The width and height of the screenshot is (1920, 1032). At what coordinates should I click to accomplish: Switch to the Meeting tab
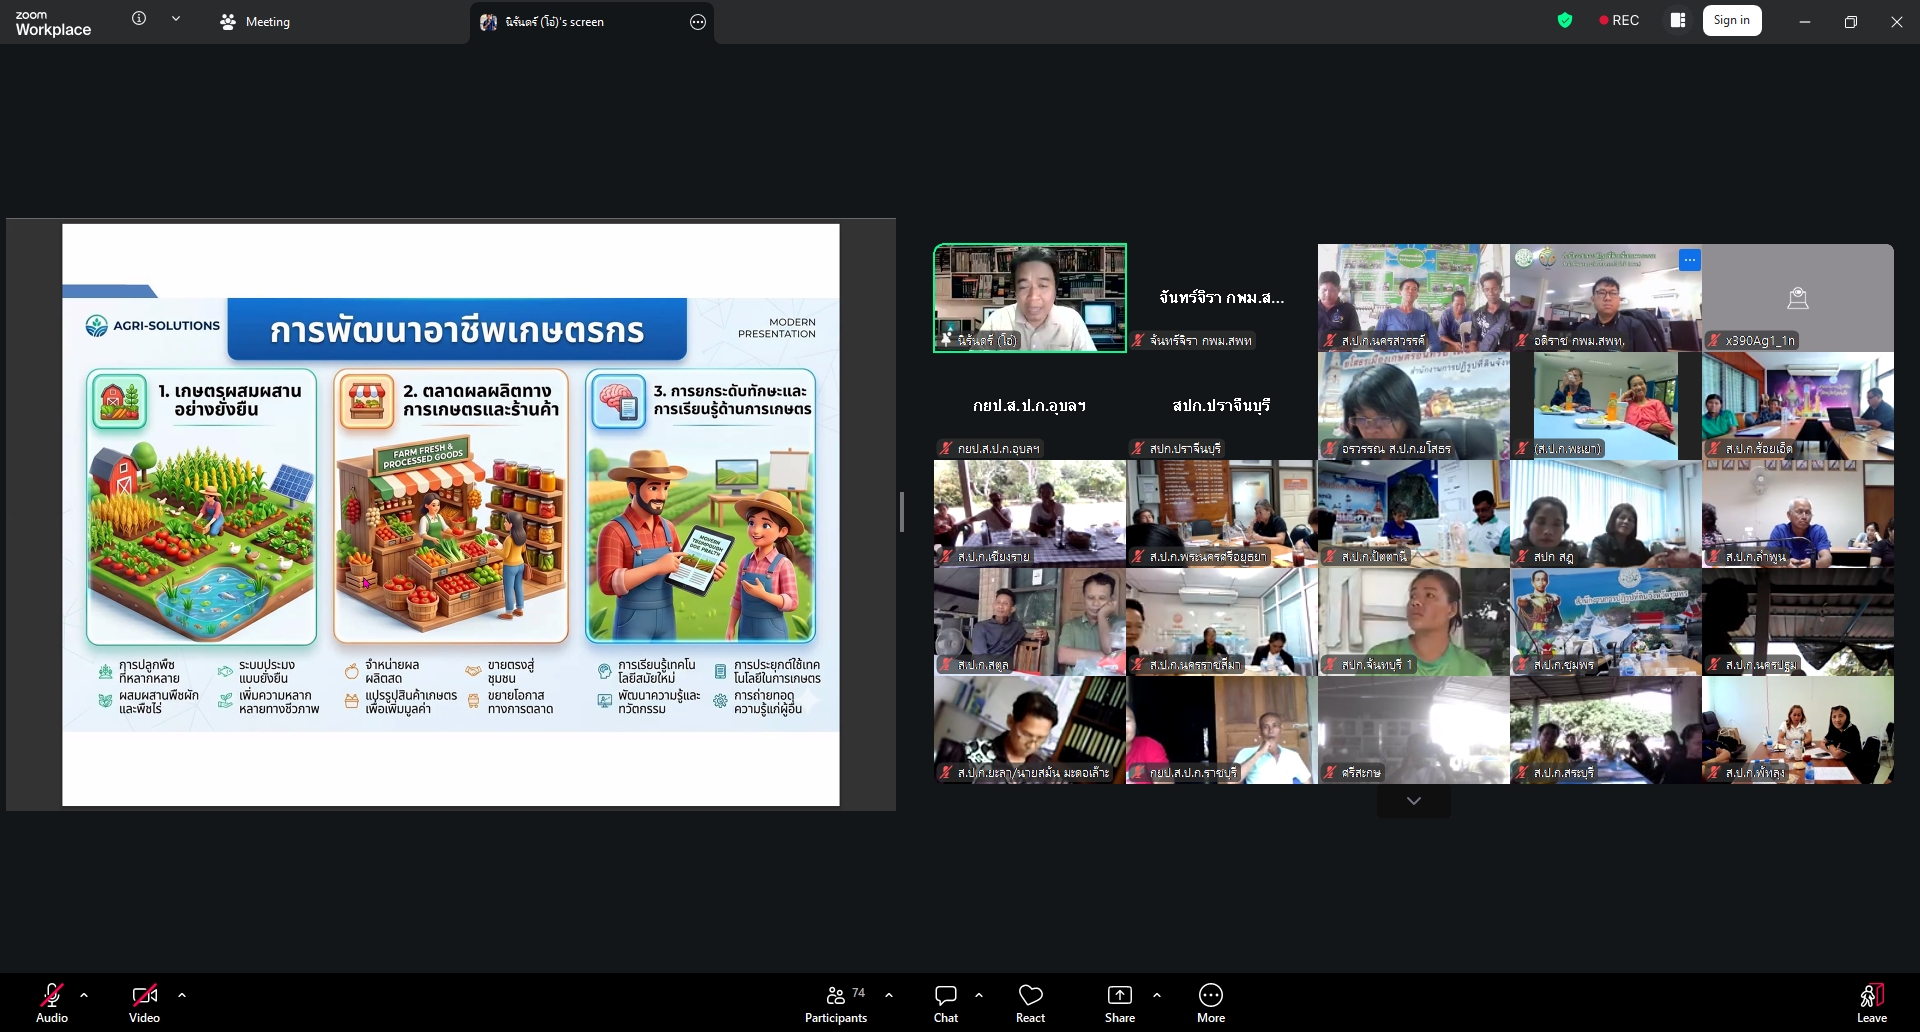tap(256, 22)
